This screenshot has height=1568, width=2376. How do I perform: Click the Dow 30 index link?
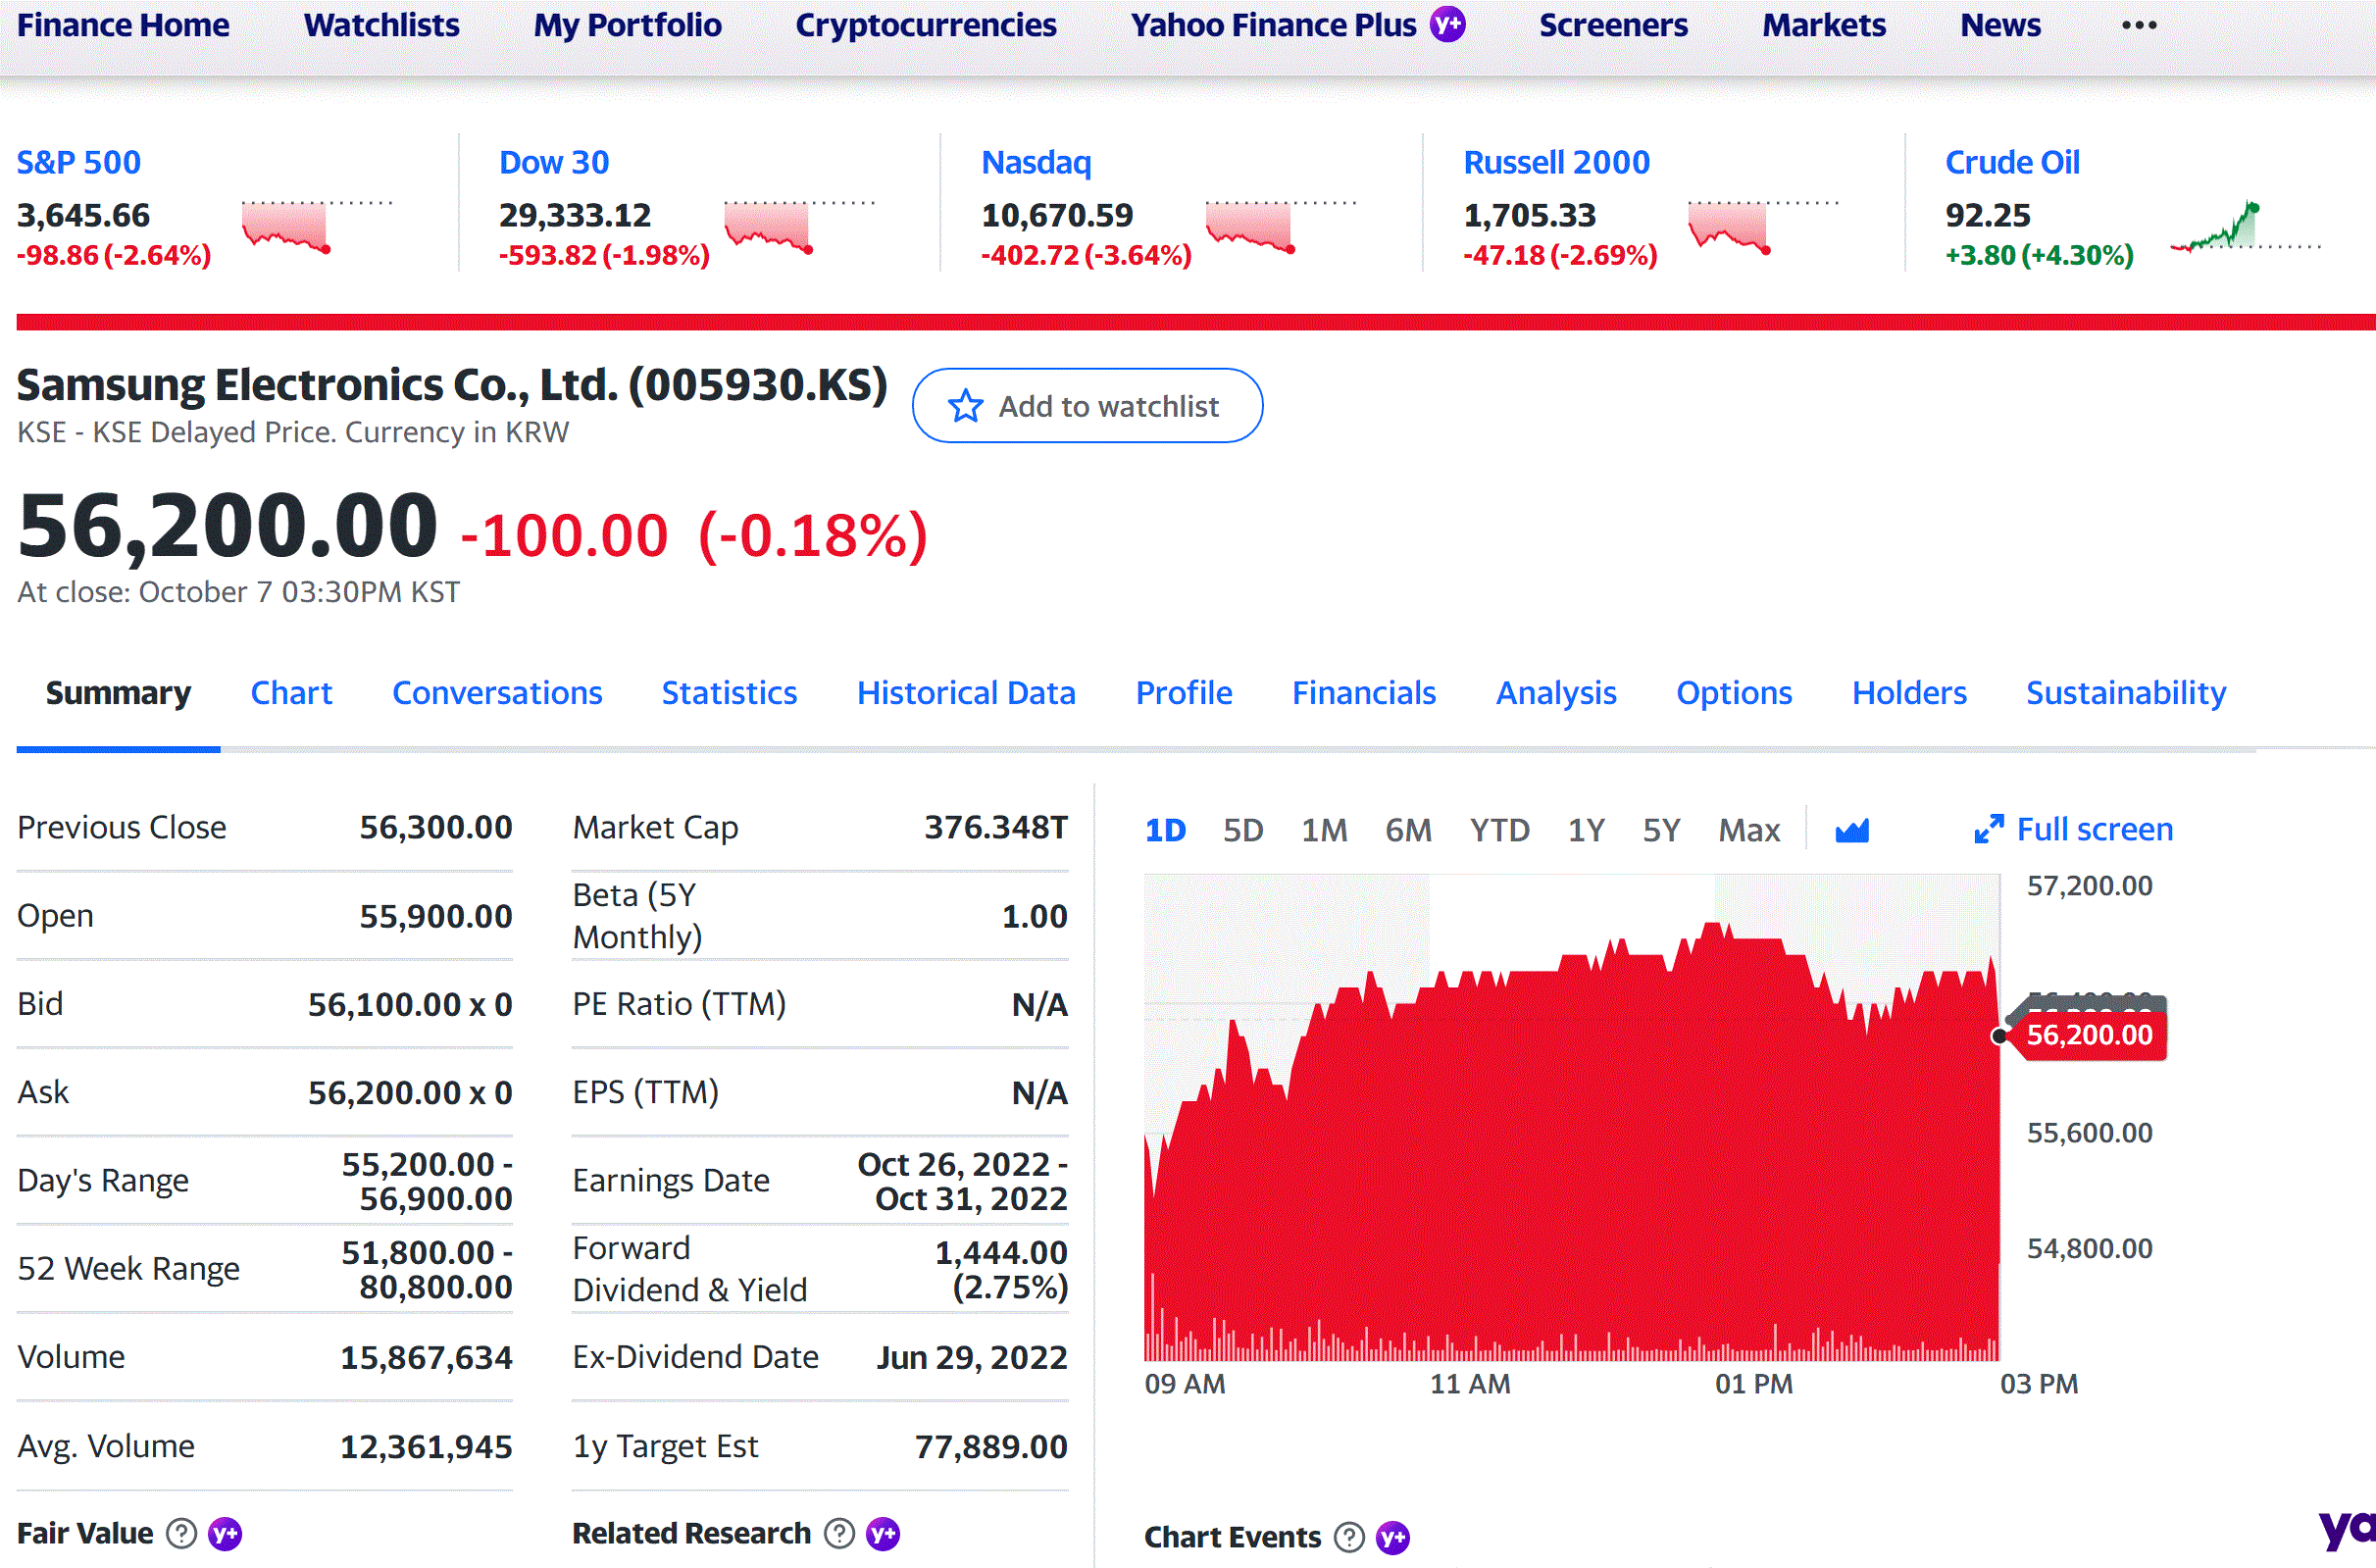[554, 162]
